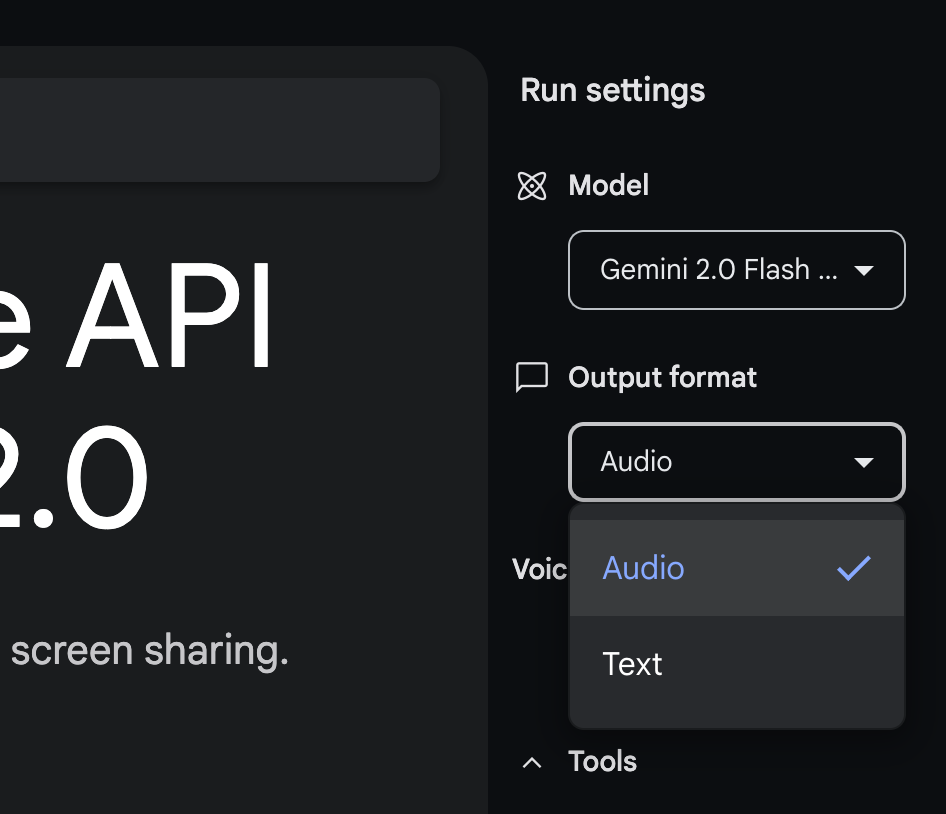The height and width of the screenshot is (814, 946).
Task: Collapse the Tools section chevron
Action: [533, 762]
